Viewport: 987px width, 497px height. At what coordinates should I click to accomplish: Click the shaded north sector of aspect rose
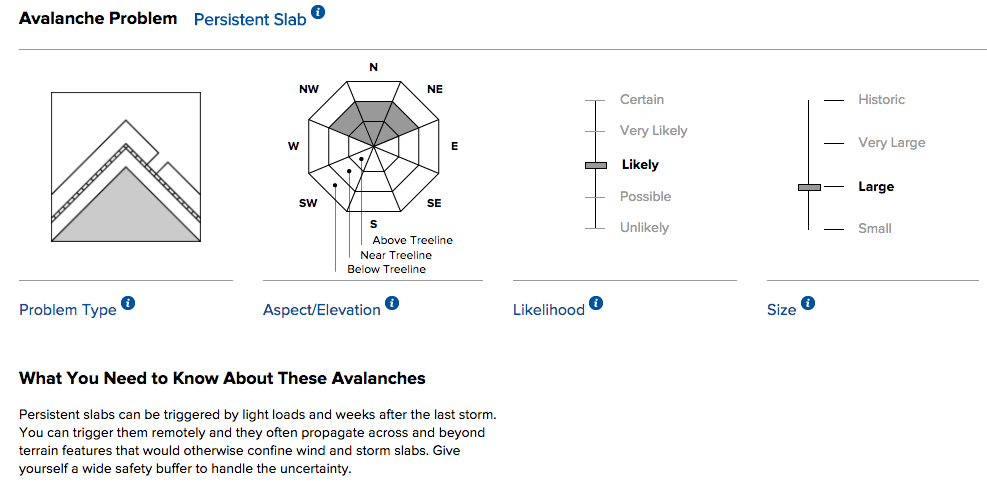(373, 116)
